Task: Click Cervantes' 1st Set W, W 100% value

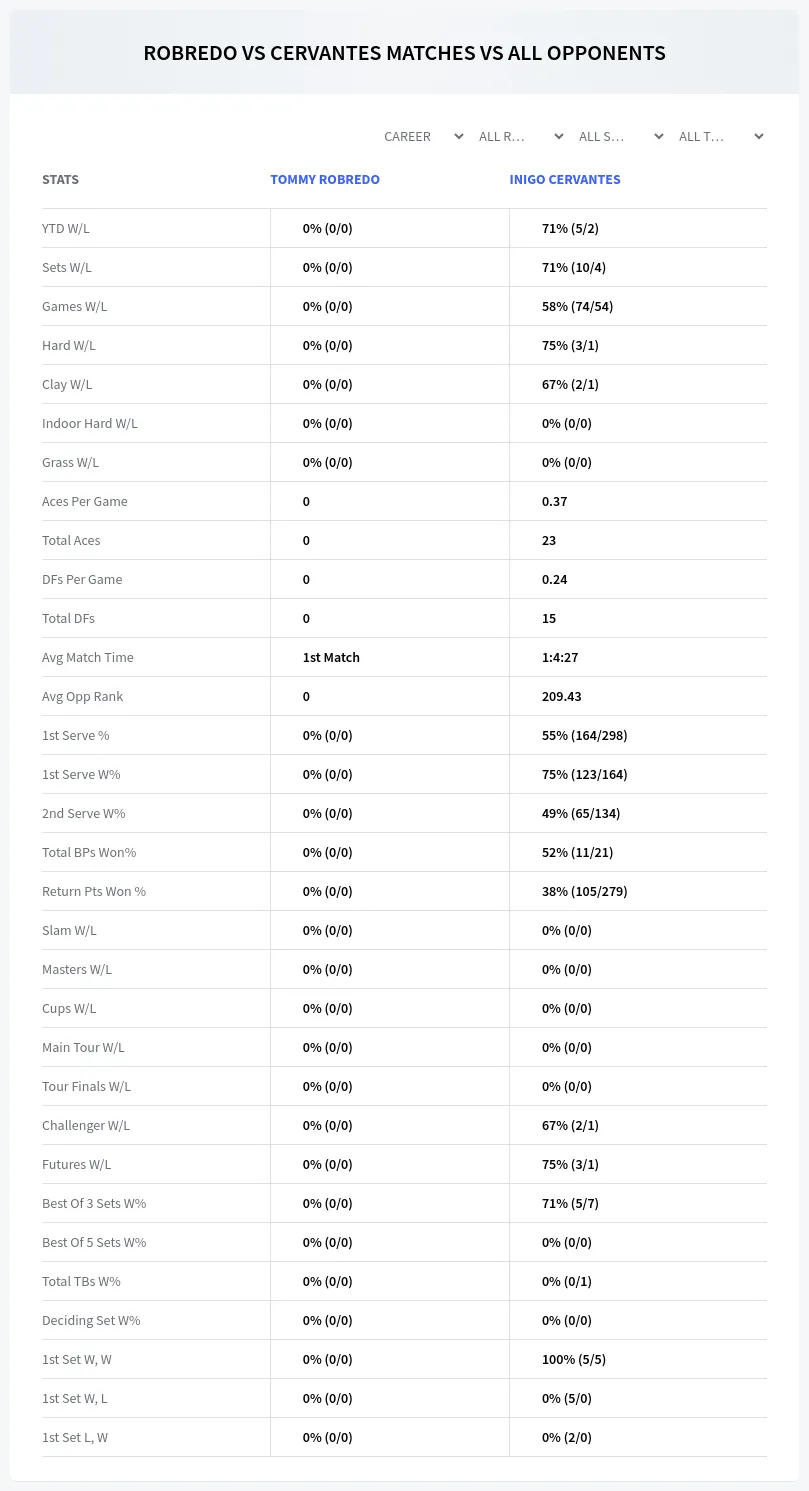Action: 574,1359
